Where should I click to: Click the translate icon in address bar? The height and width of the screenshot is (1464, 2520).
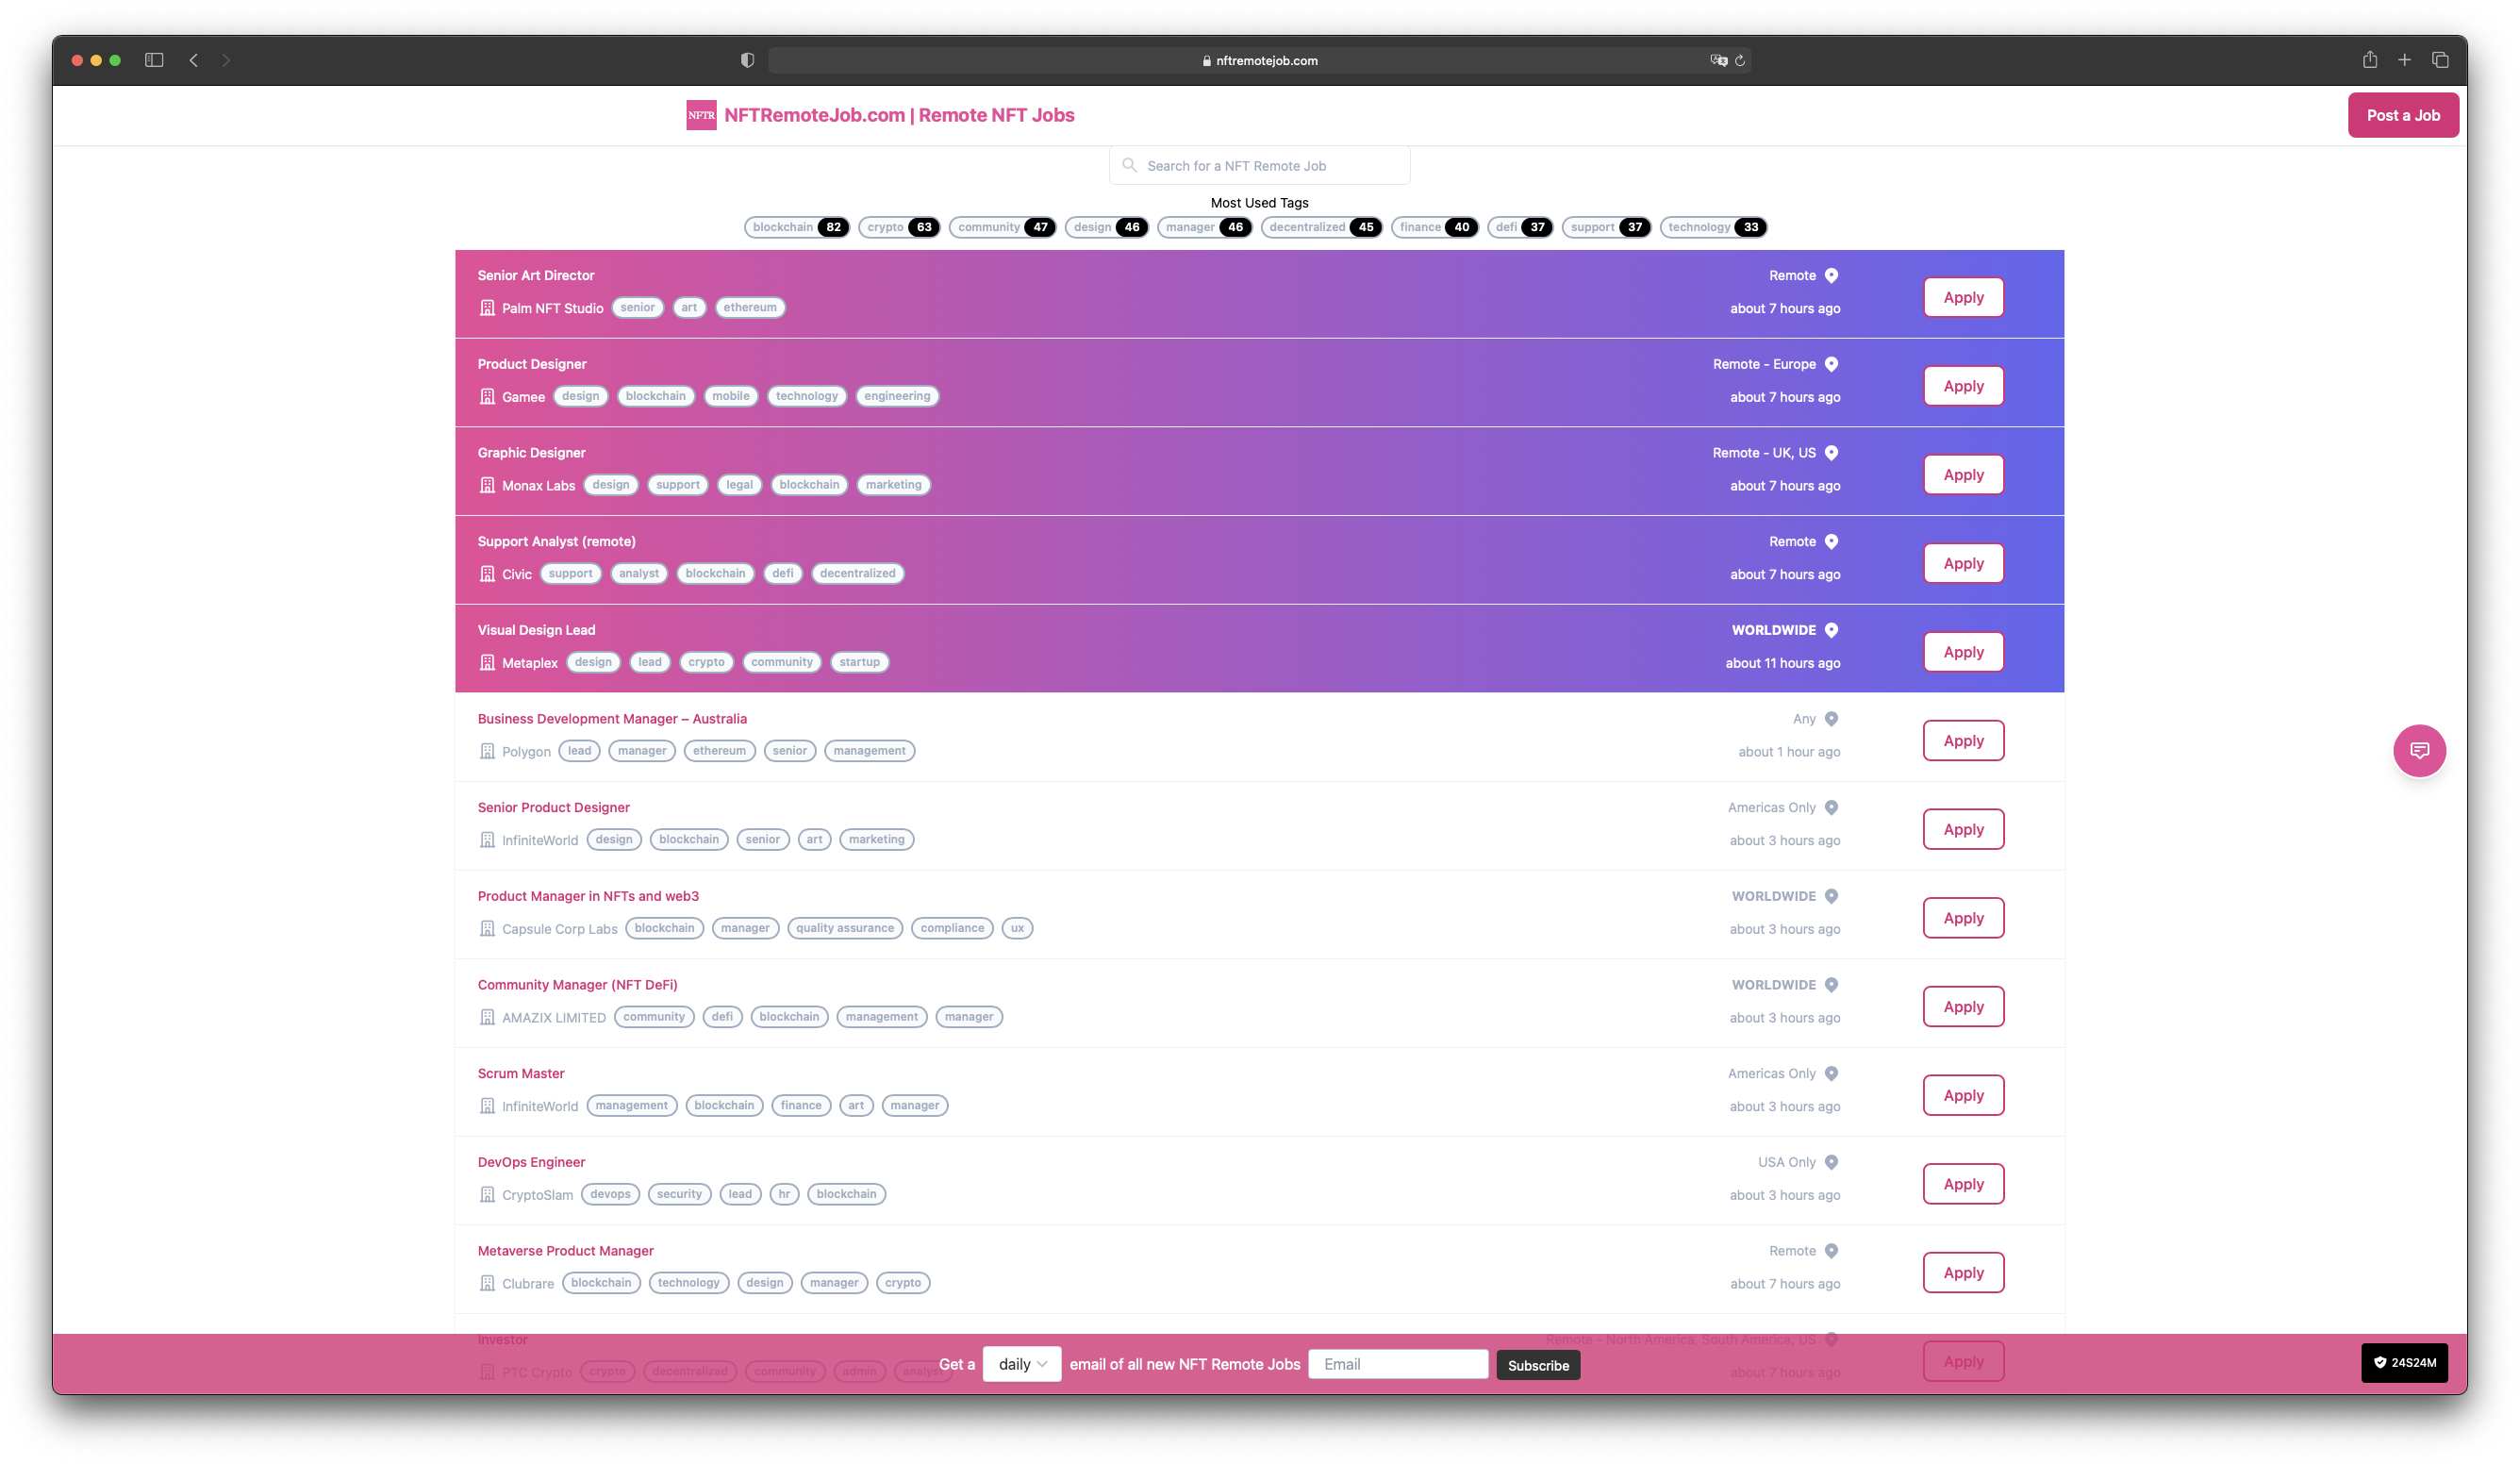(1718, 60)
